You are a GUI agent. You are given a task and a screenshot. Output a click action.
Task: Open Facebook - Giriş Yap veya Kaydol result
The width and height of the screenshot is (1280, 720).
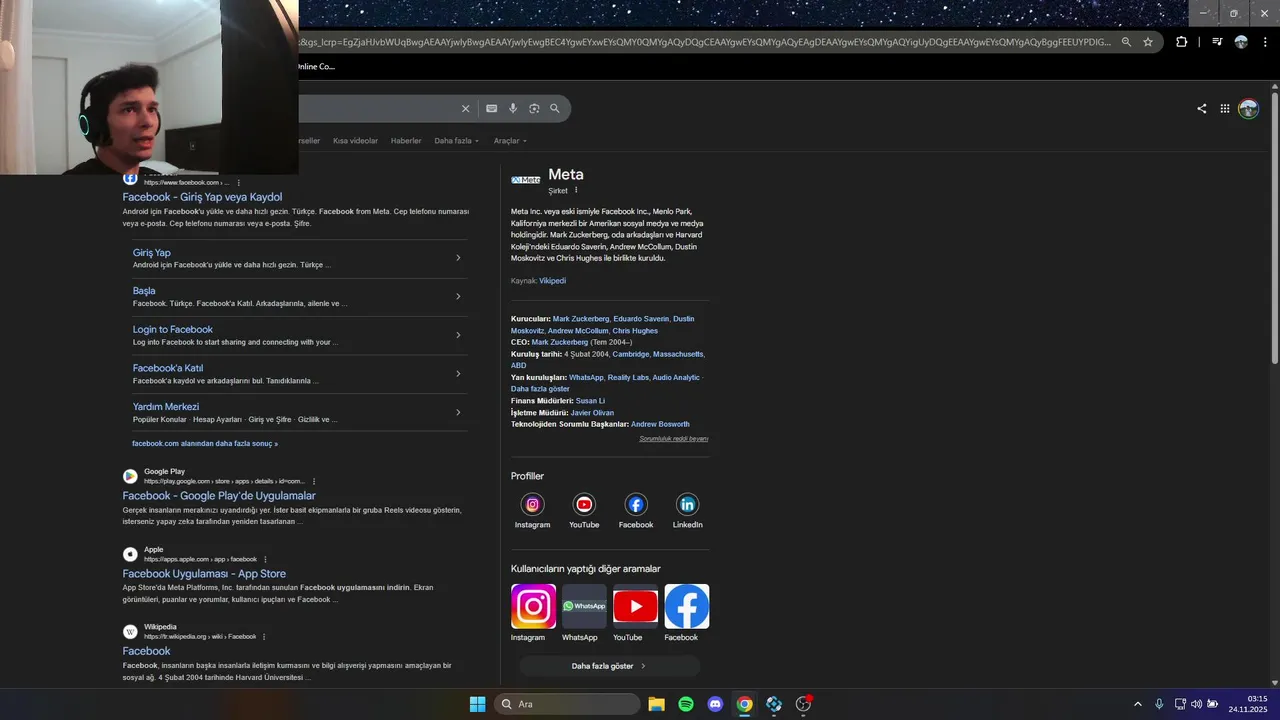(x=202, y=197)
